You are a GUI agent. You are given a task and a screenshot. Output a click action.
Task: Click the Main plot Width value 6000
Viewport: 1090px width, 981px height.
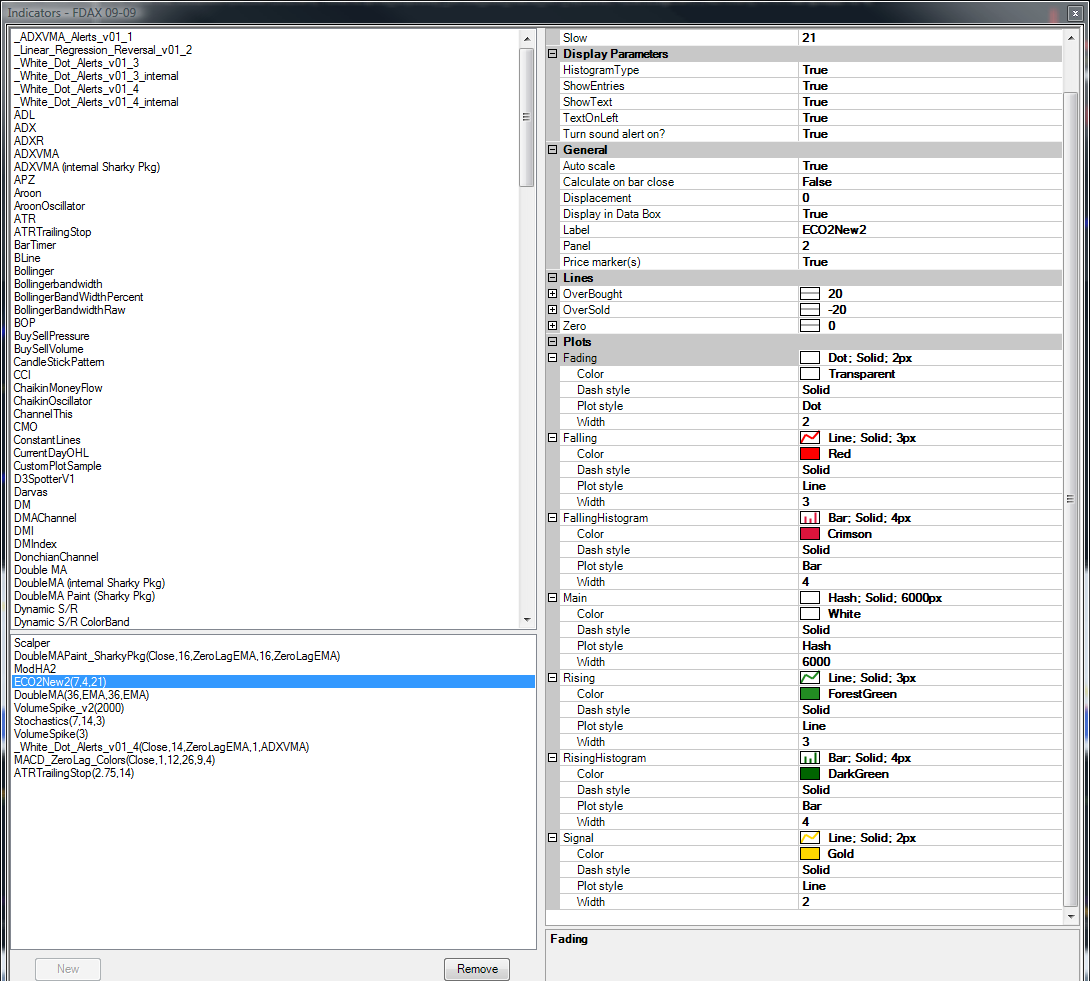930,661
